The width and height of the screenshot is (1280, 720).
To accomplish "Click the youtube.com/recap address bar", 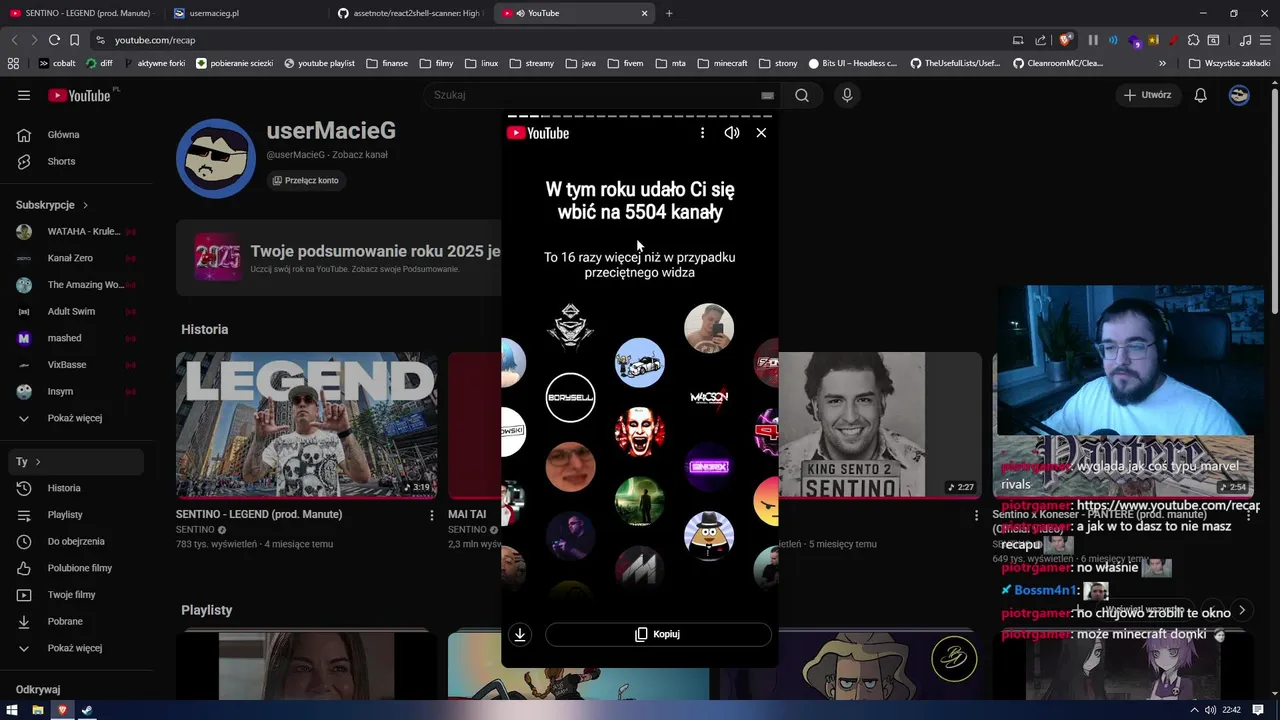I will 155,40.
